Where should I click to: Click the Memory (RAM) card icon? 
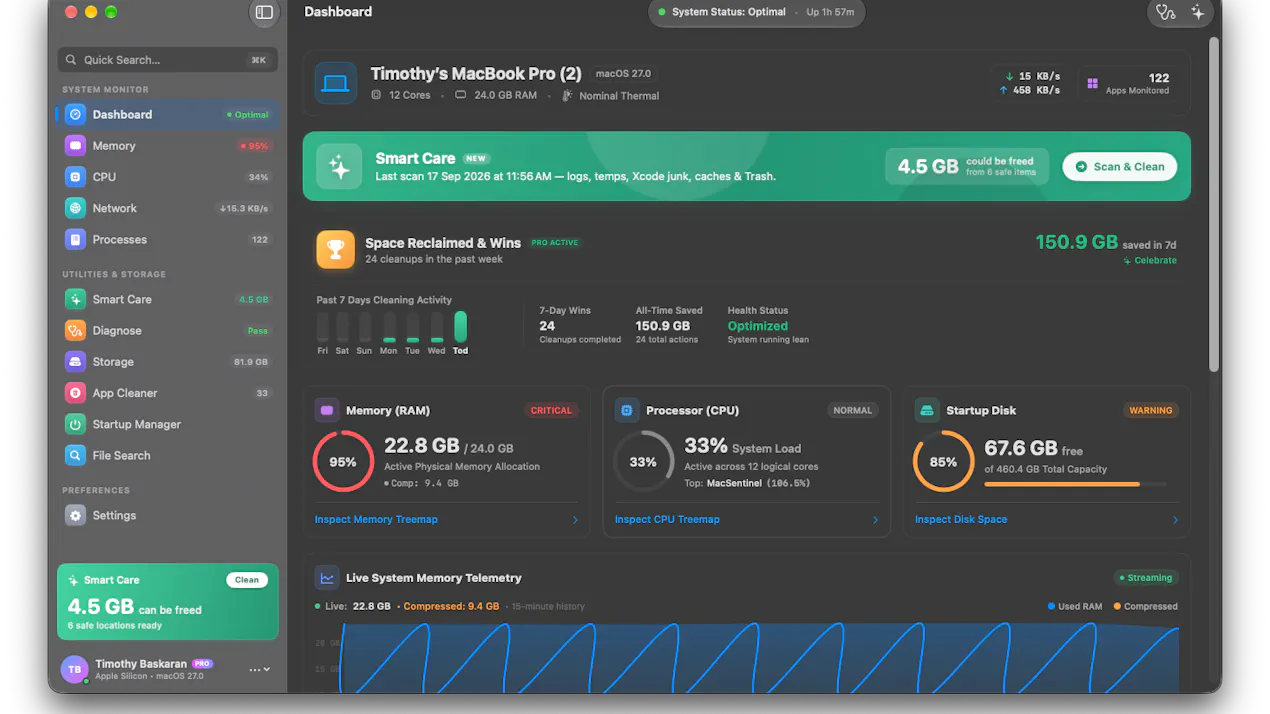click(x=326, y=410)
